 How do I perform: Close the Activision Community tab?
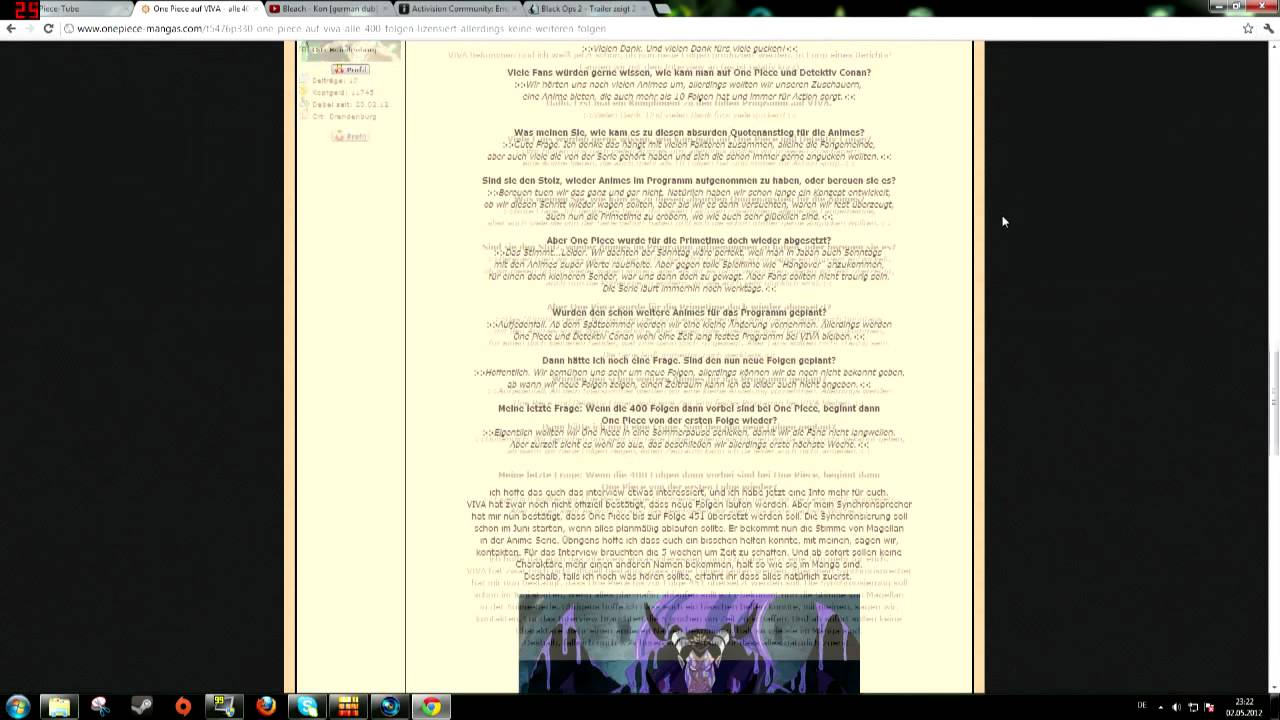(x=514, y=9)
